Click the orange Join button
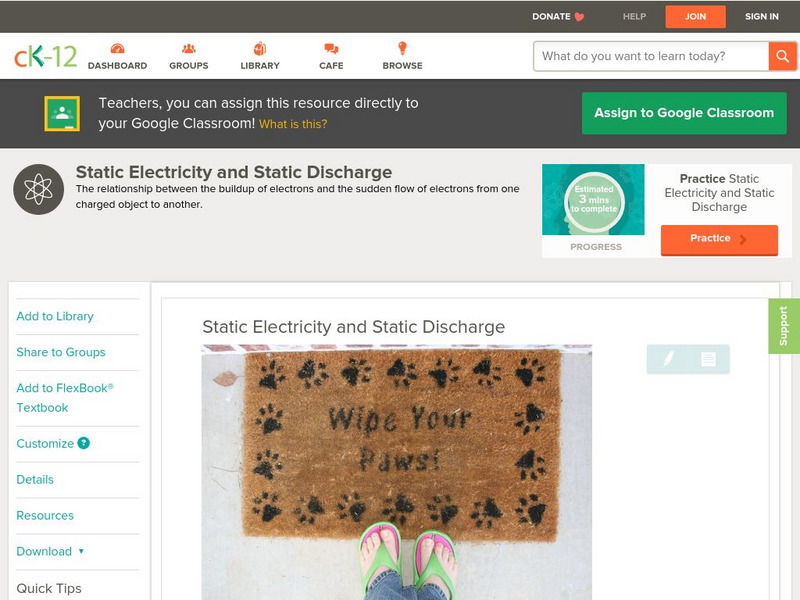The width and height of the screenshot is (800, 600). [x=695, y=17]
